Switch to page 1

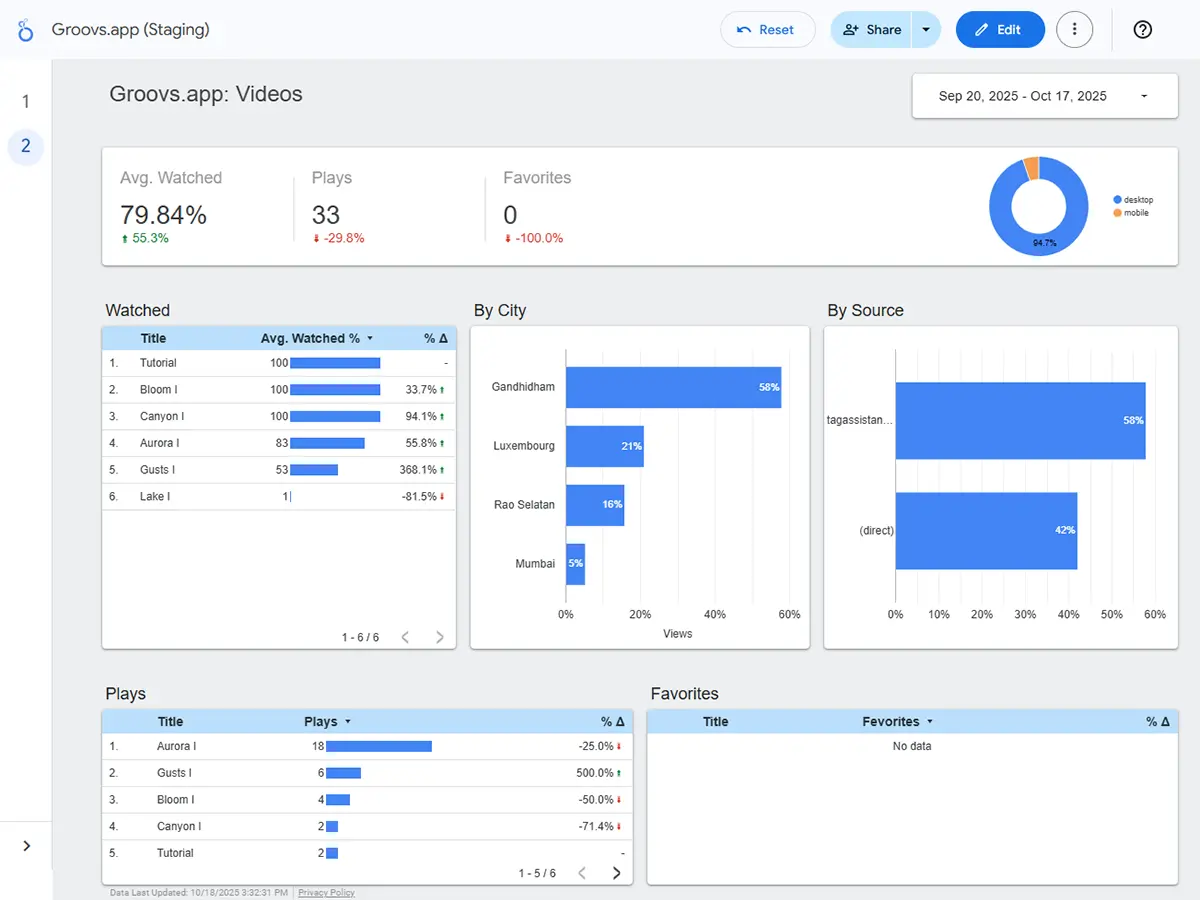coord(26,102)
